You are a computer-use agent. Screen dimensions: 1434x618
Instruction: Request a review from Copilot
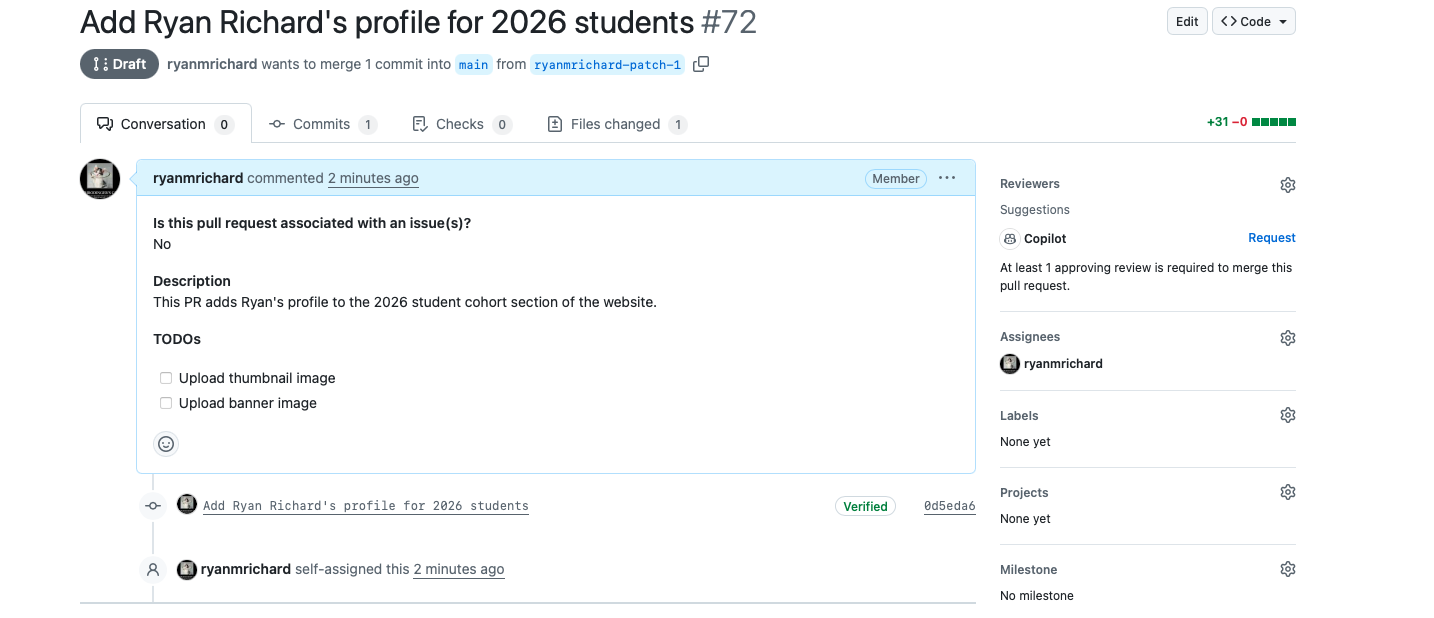coord(1271,238)
